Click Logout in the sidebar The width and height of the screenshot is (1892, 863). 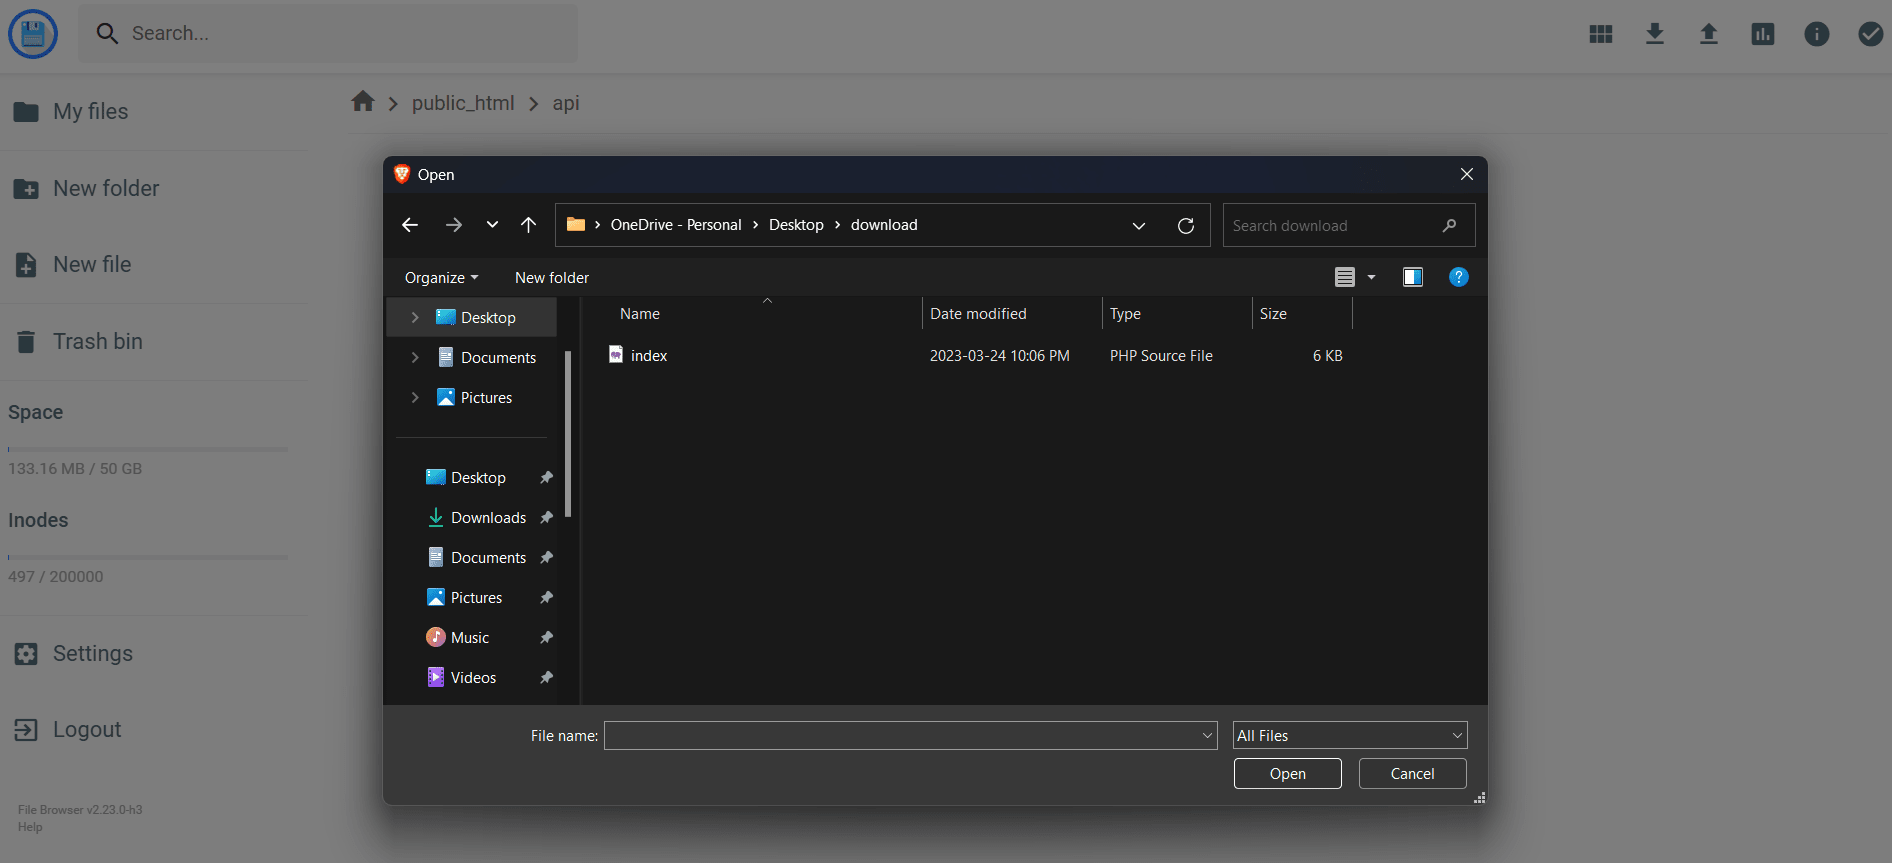(67, 729)
